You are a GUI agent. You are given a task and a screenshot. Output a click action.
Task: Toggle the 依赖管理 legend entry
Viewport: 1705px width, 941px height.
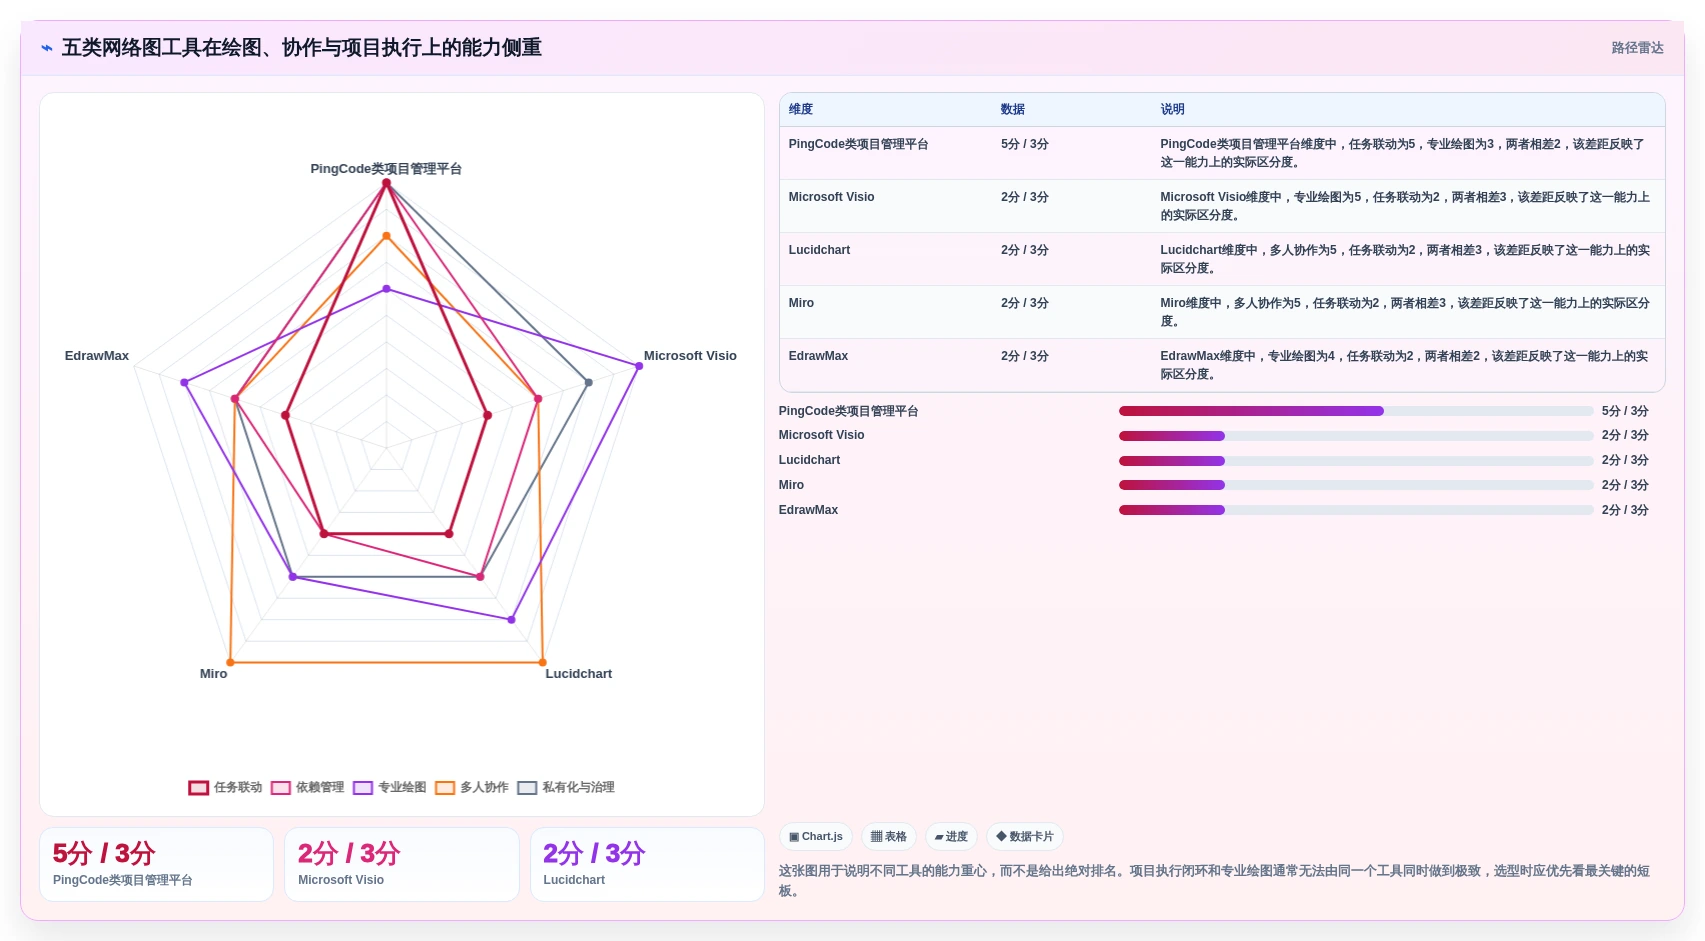point(308,788)
